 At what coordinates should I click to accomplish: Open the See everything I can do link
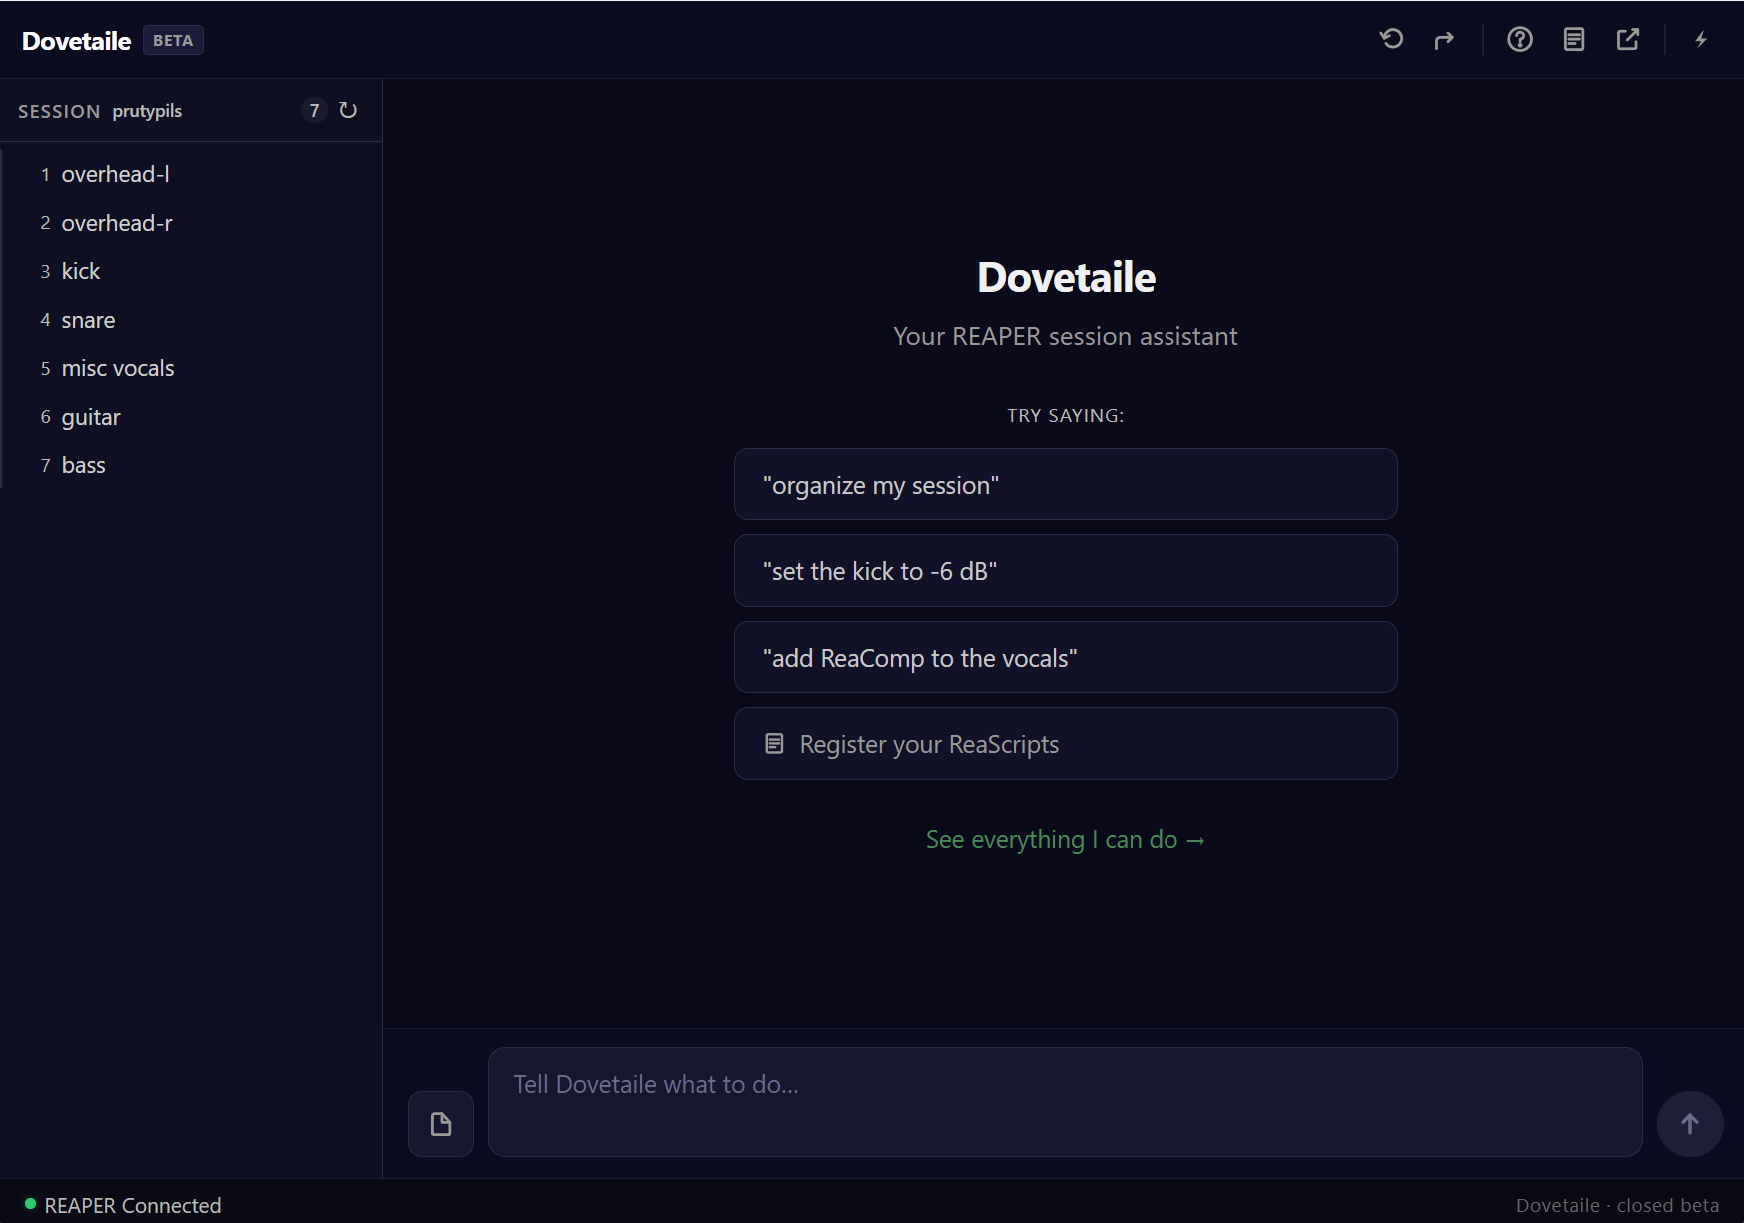point(1065,839)
